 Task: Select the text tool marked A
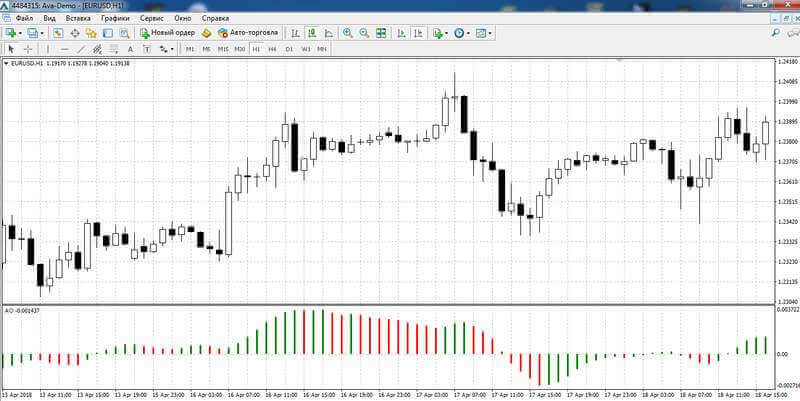[x=130, y=49]
